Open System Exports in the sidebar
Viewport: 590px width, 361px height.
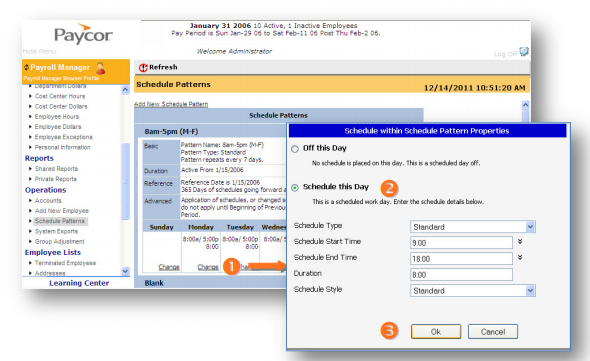point(56,231)
